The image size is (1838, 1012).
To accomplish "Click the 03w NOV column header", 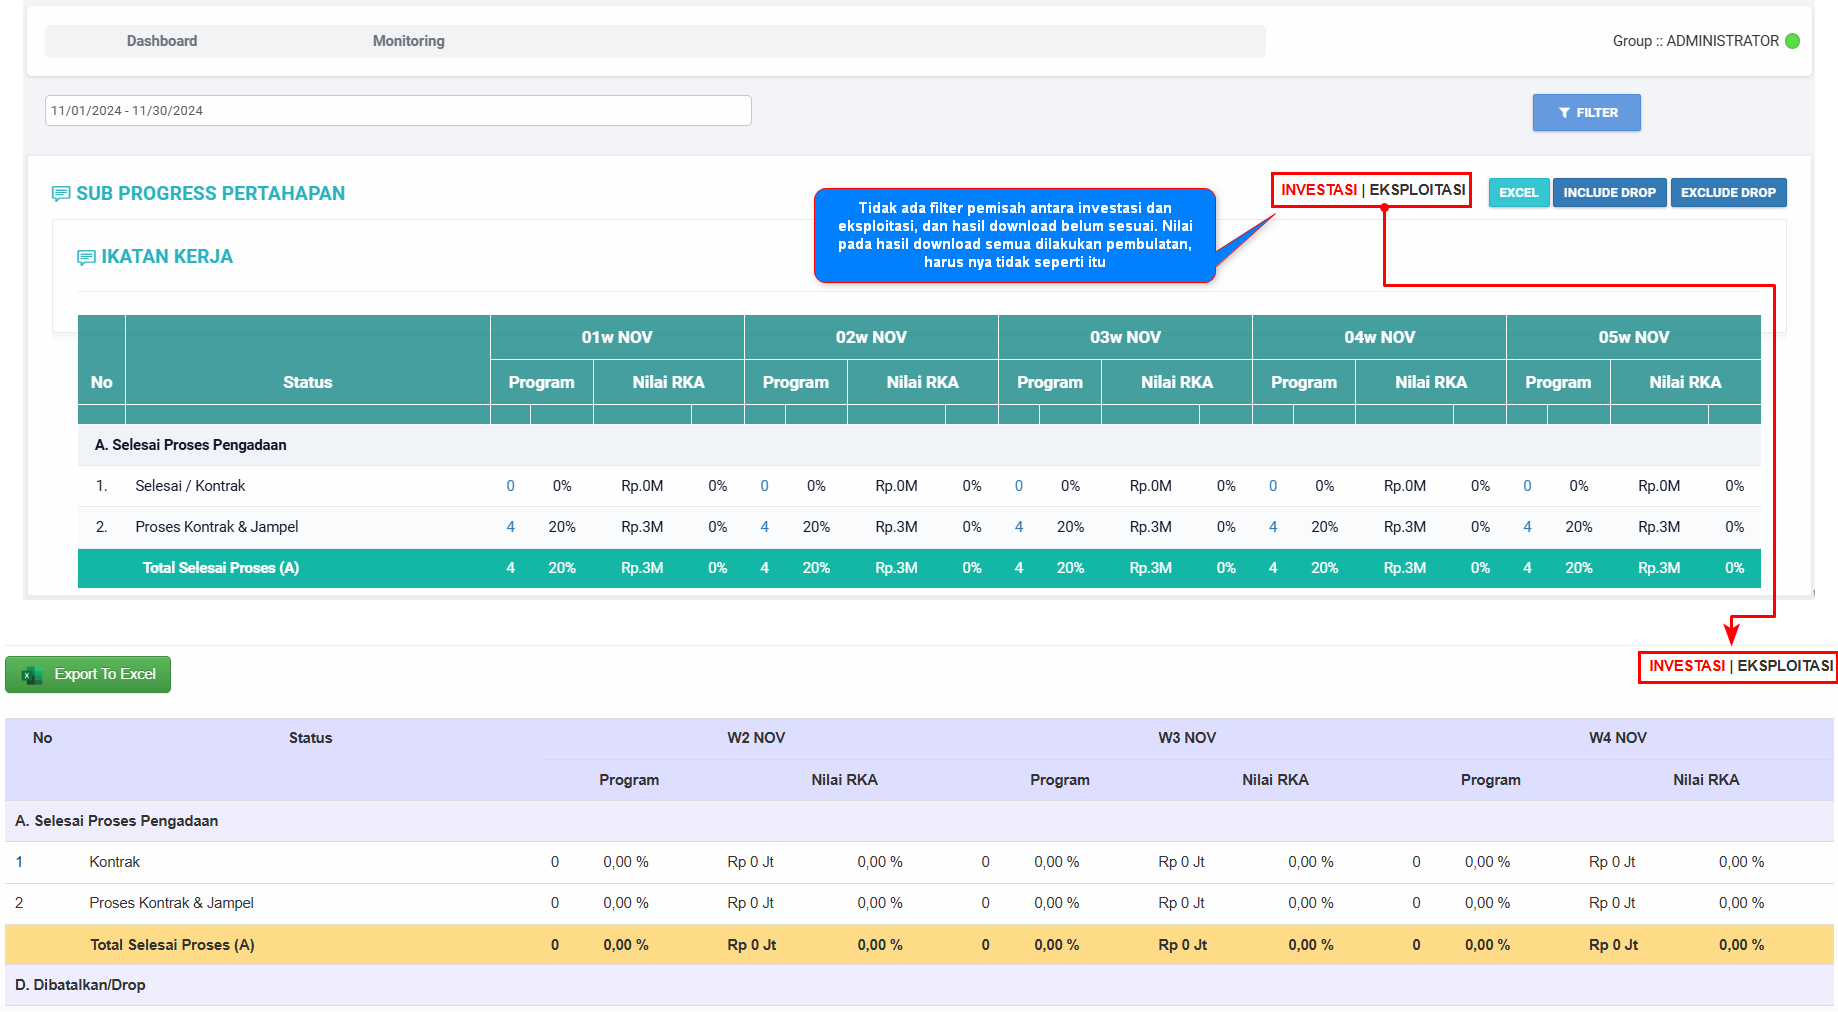I will tap(1125, 337).
